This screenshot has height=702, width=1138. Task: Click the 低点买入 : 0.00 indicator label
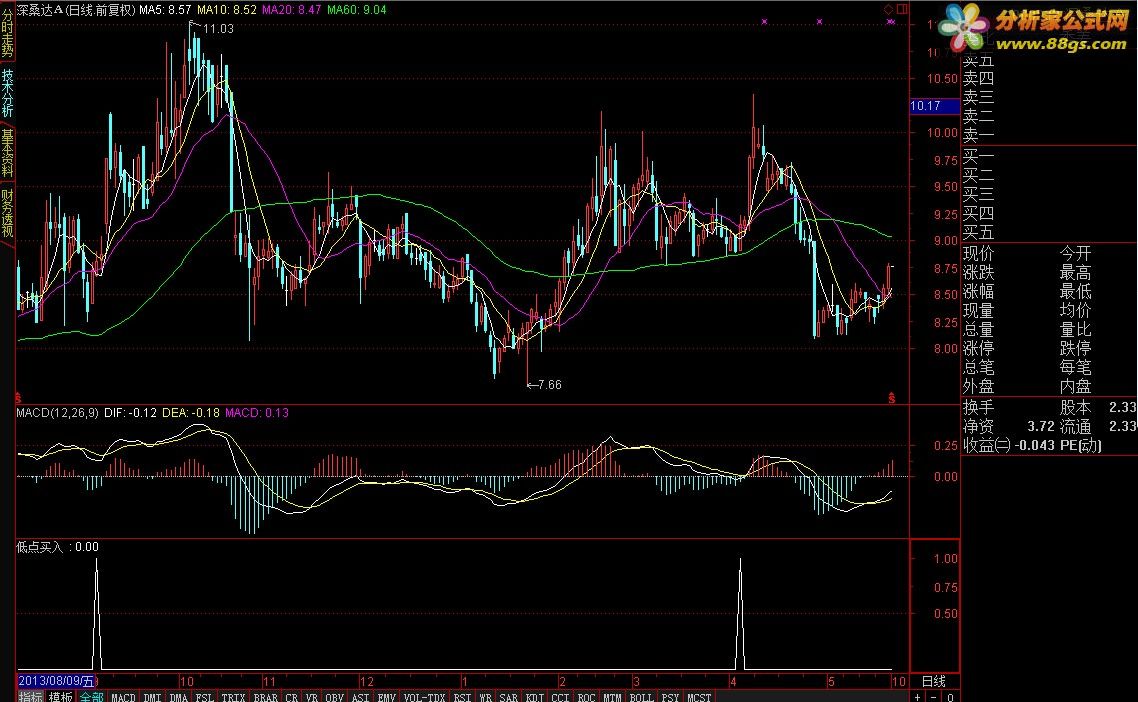tap(57, 547)
